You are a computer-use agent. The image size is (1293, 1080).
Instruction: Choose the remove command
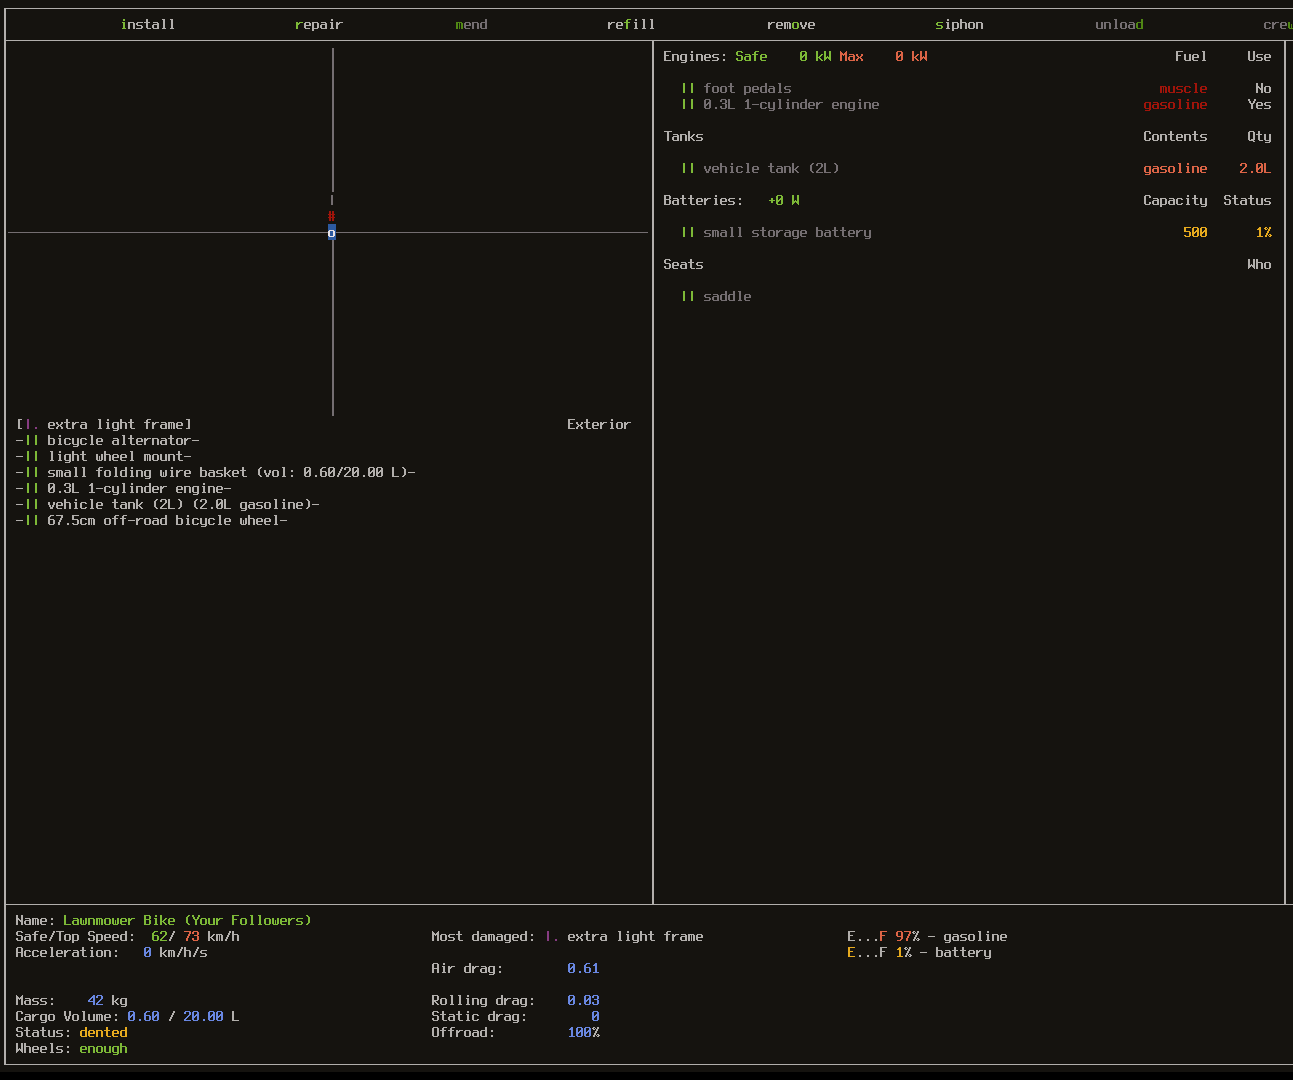[791, 25]
